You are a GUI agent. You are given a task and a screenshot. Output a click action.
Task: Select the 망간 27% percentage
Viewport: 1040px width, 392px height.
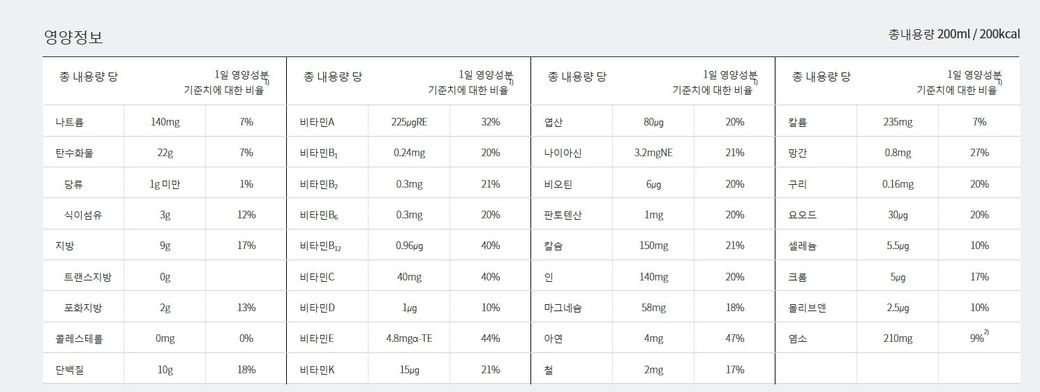979,153
